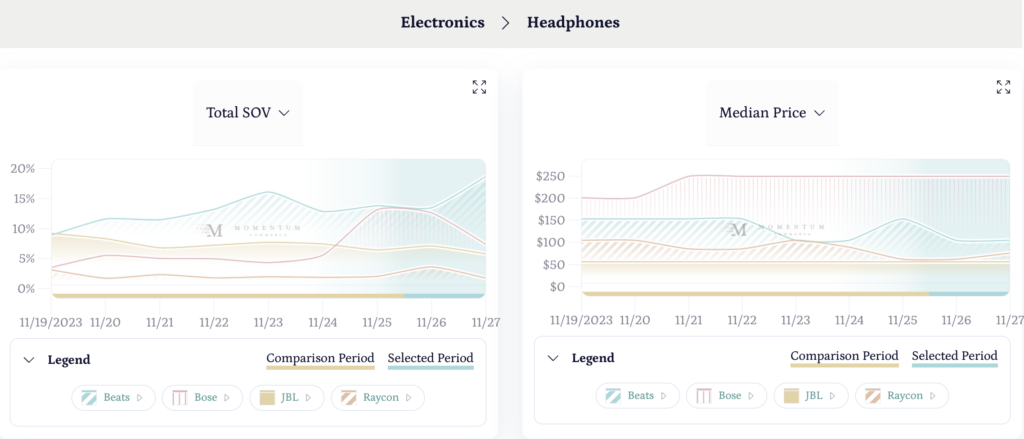
Task: Select the Headphones breadcrumb
Action: 573,22
